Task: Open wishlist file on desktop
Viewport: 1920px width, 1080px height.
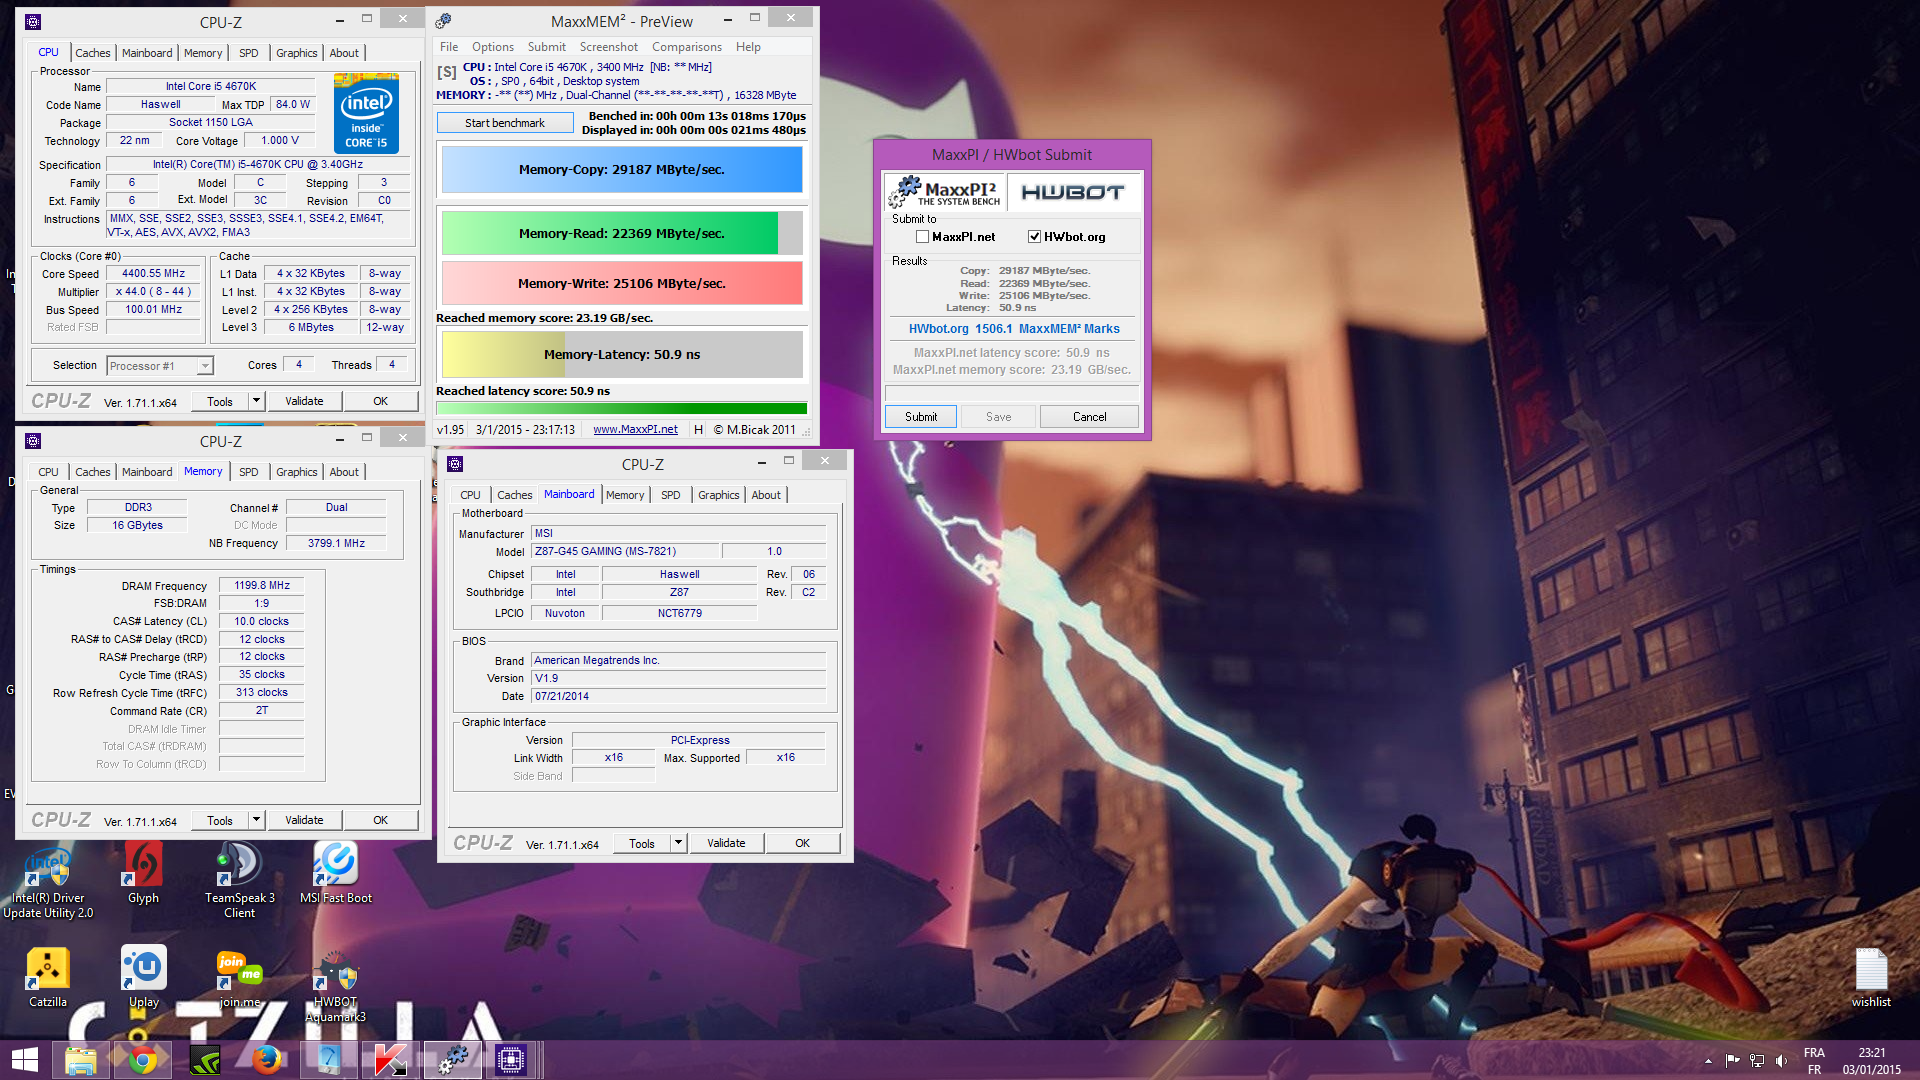Action: point(1871,977)
